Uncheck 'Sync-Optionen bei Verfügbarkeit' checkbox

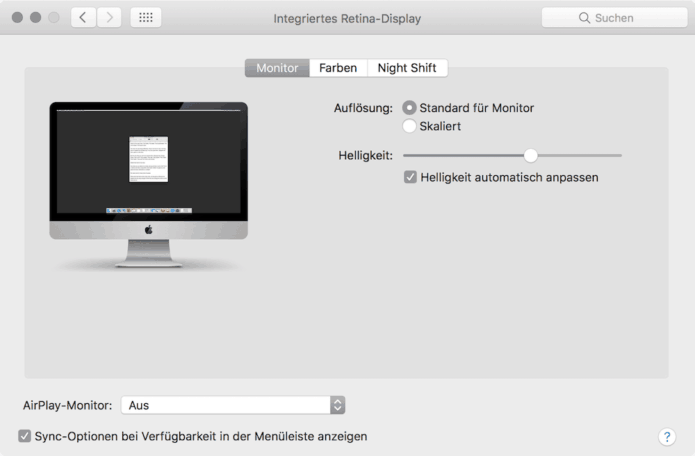pos(25,436)
